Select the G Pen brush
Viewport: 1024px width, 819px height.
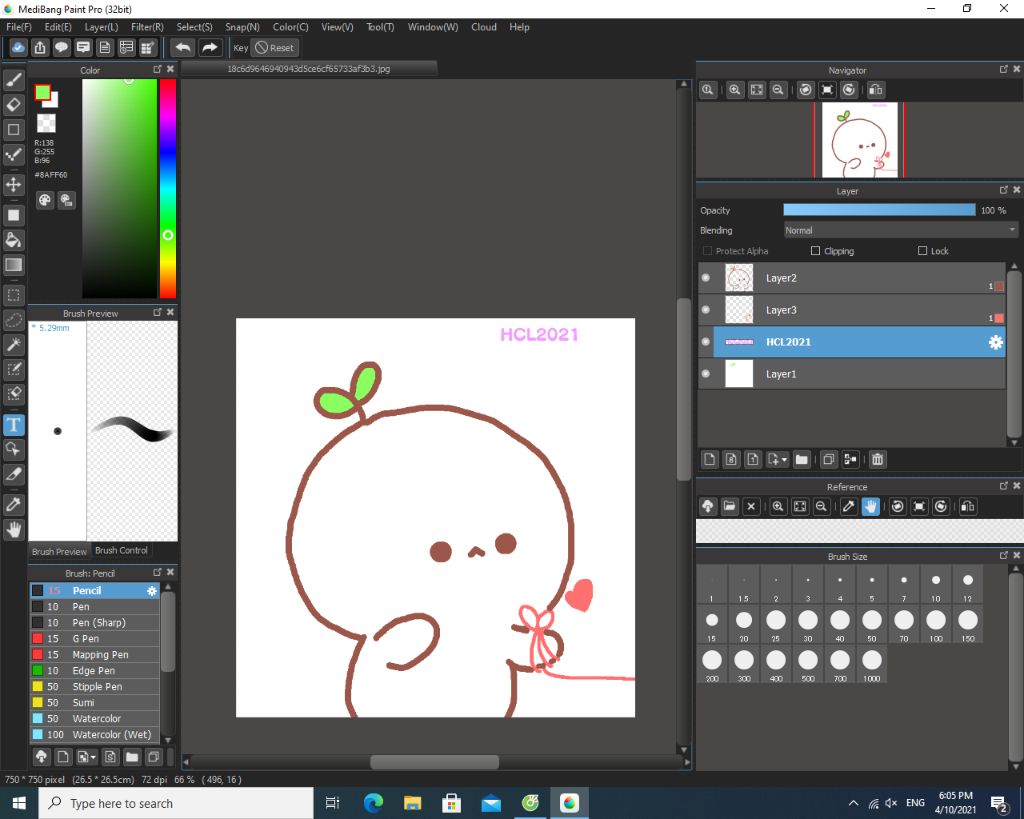[95, 639]
